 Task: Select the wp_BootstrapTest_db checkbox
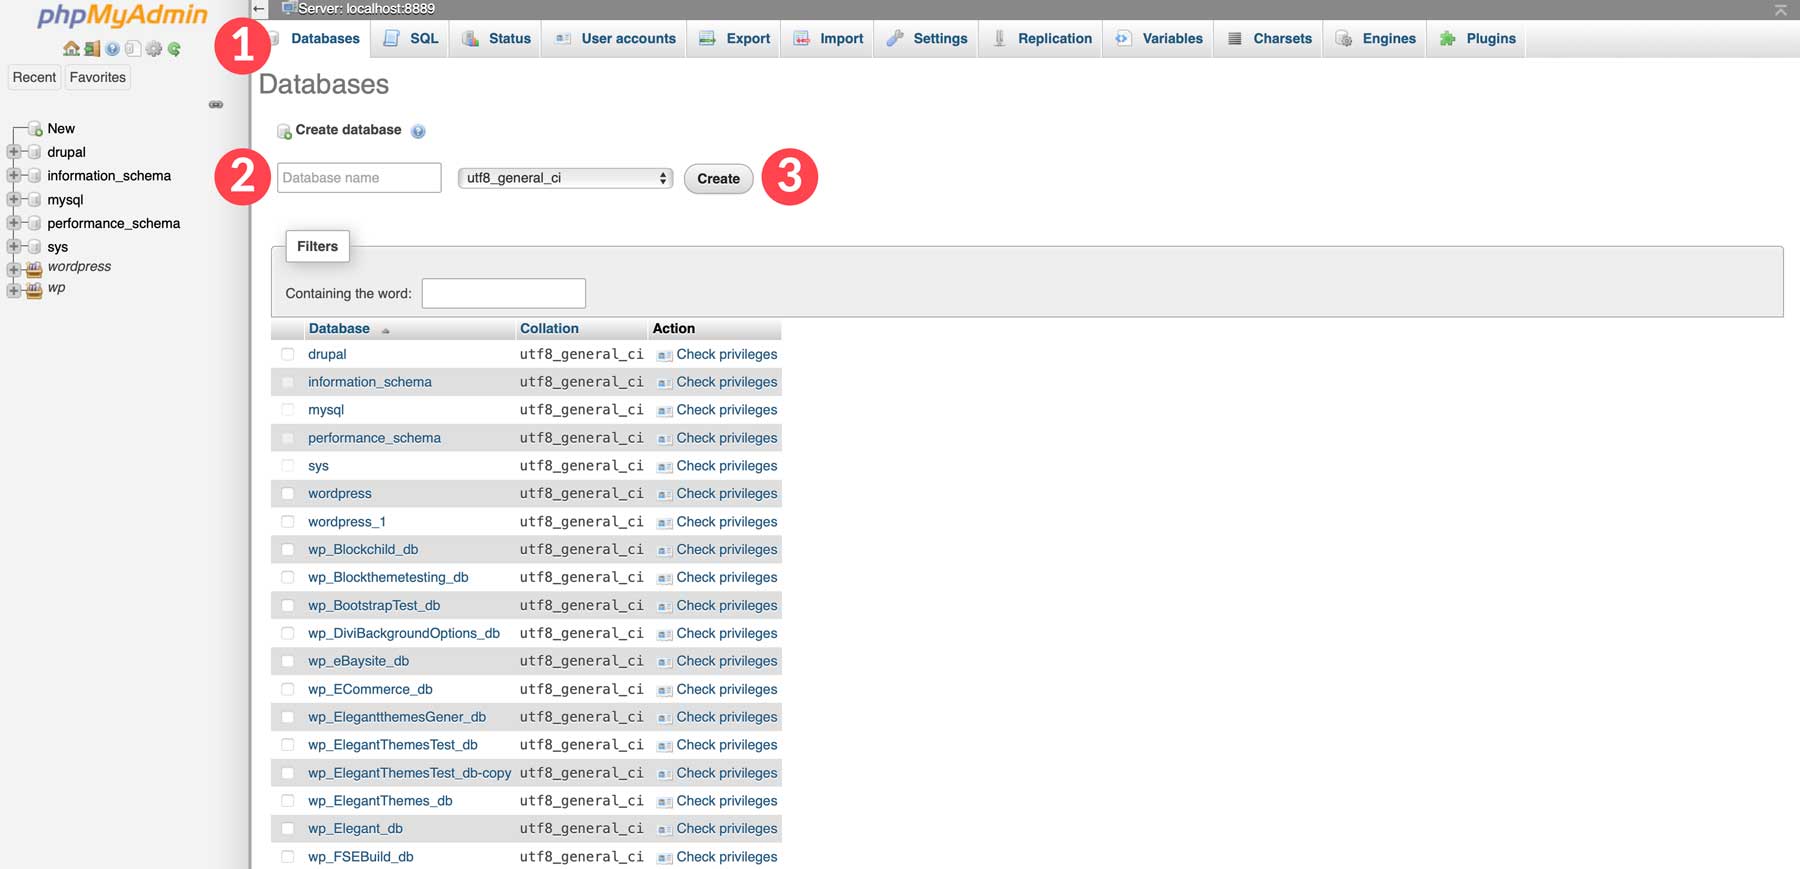(x=288, y=605)
